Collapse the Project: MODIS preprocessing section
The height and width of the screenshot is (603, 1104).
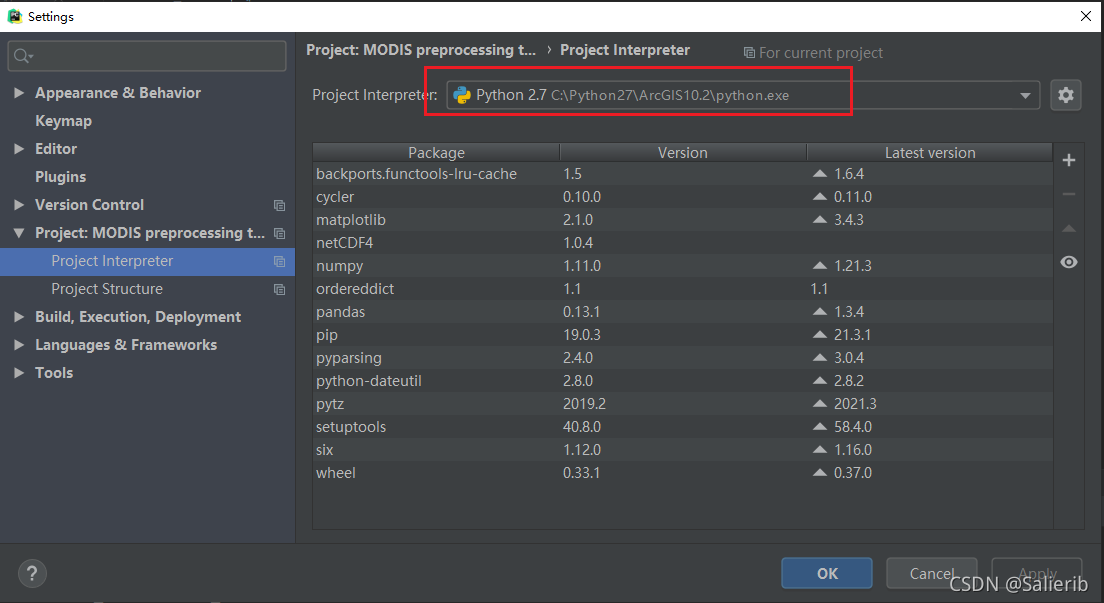pos(19,233)
